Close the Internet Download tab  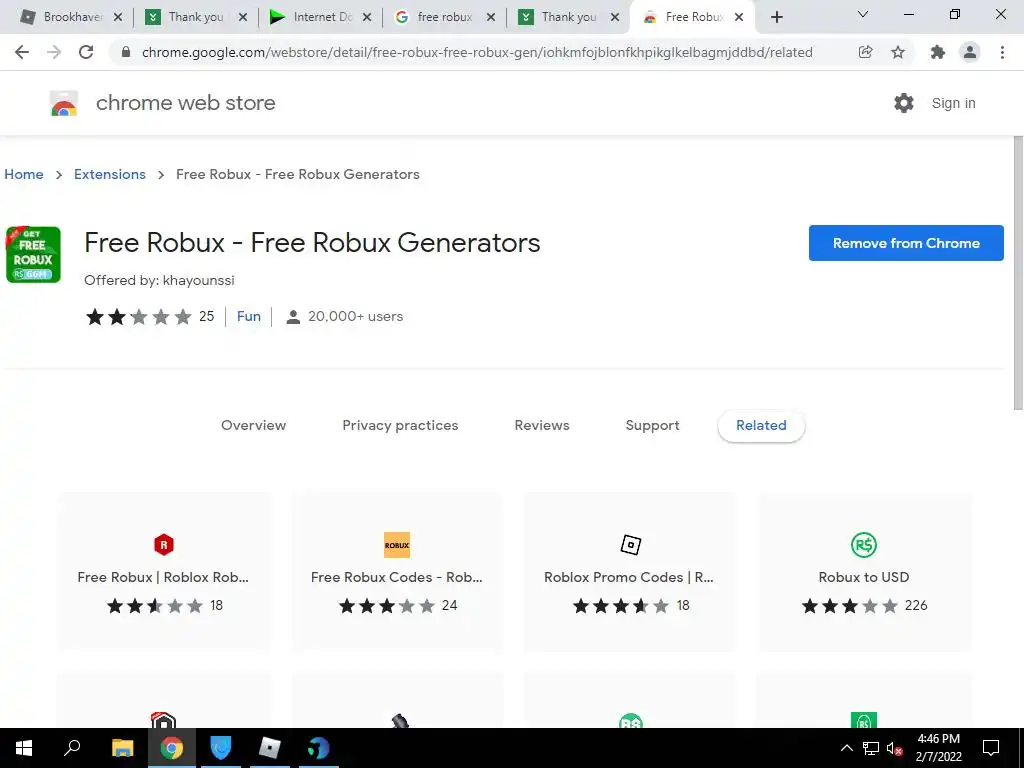tap(367, 18)
